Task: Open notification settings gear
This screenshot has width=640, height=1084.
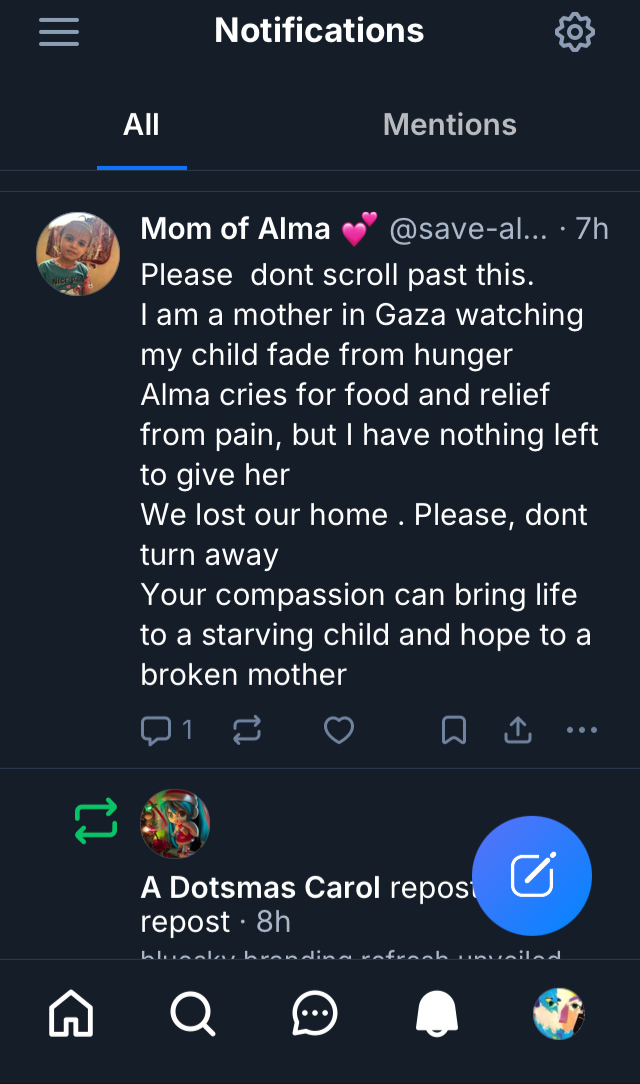Action: pyautogui.click(x=574, y=32)
